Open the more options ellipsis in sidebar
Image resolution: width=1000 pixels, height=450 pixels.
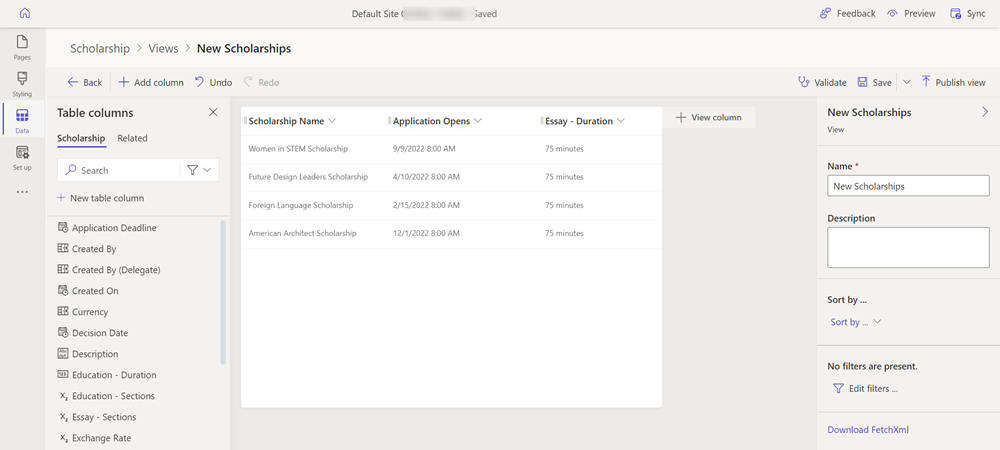coord(22,191)
